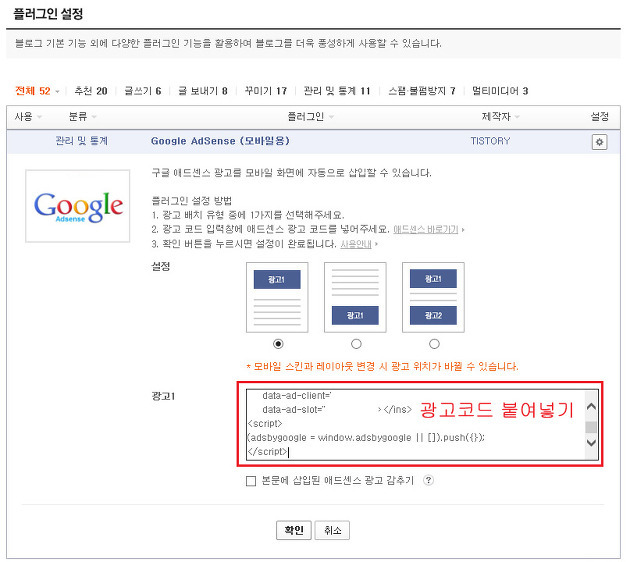Switch to the 꾸미기 17 tab
The width and height of the screenshot is (630, 562).
click(266, 91)
